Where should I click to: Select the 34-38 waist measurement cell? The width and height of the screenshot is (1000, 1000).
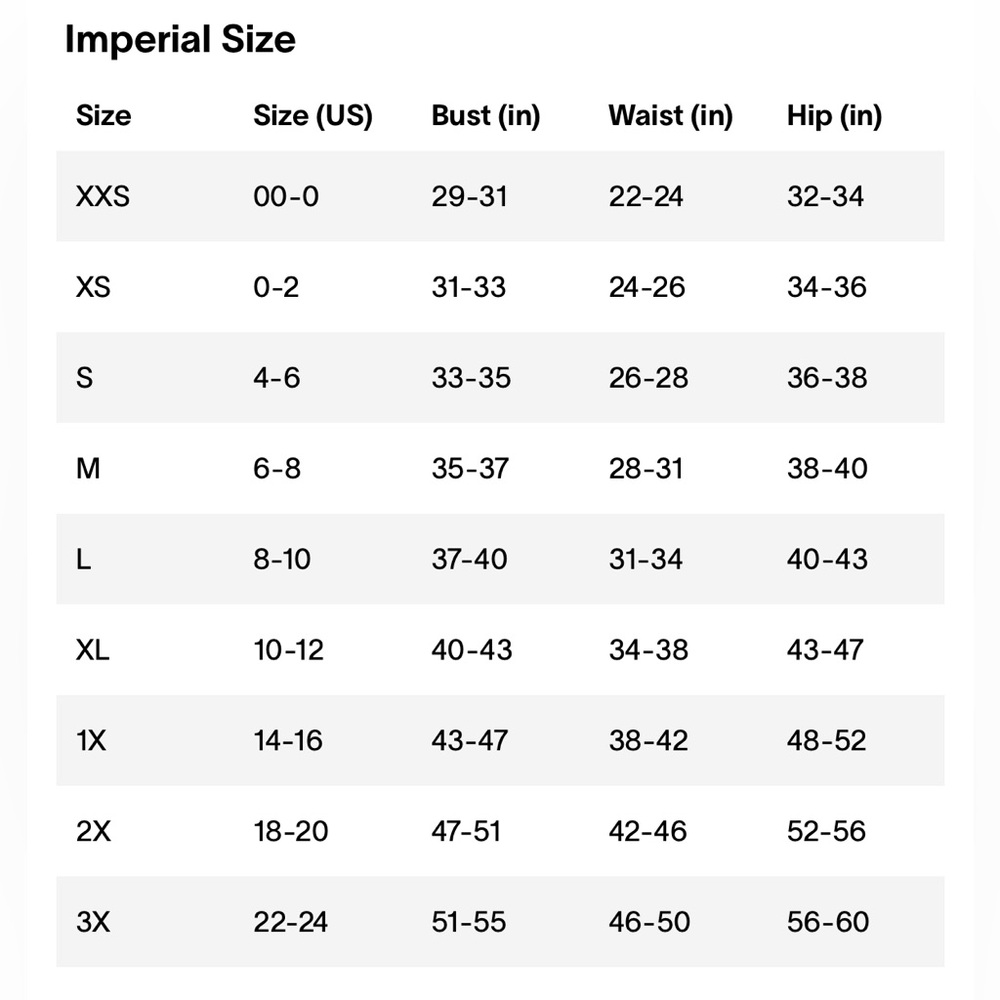tap(649, 650)
